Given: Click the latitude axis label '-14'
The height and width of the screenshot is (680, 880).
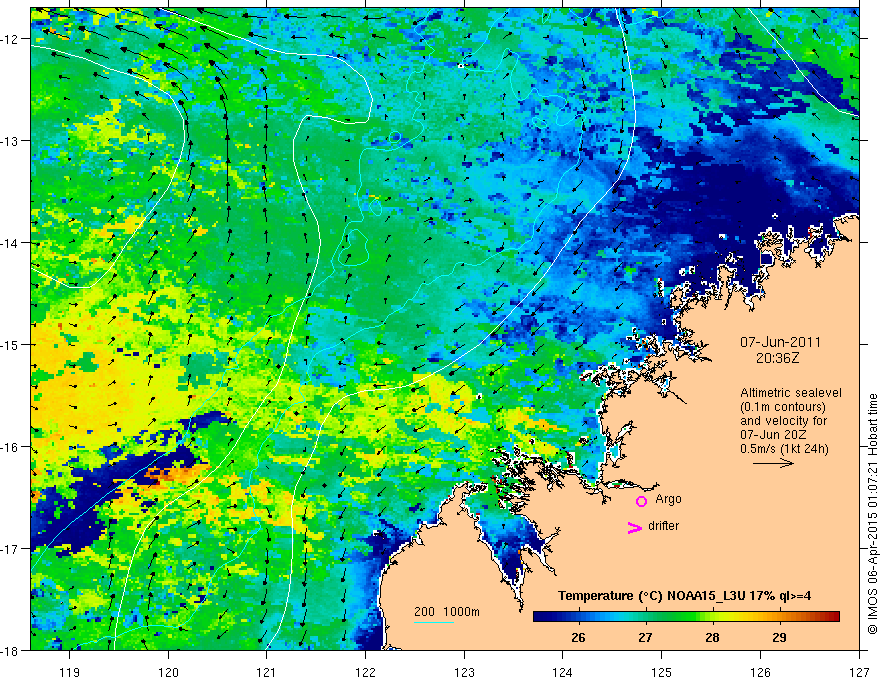Looking at the screenshot, I should point(10,243).
